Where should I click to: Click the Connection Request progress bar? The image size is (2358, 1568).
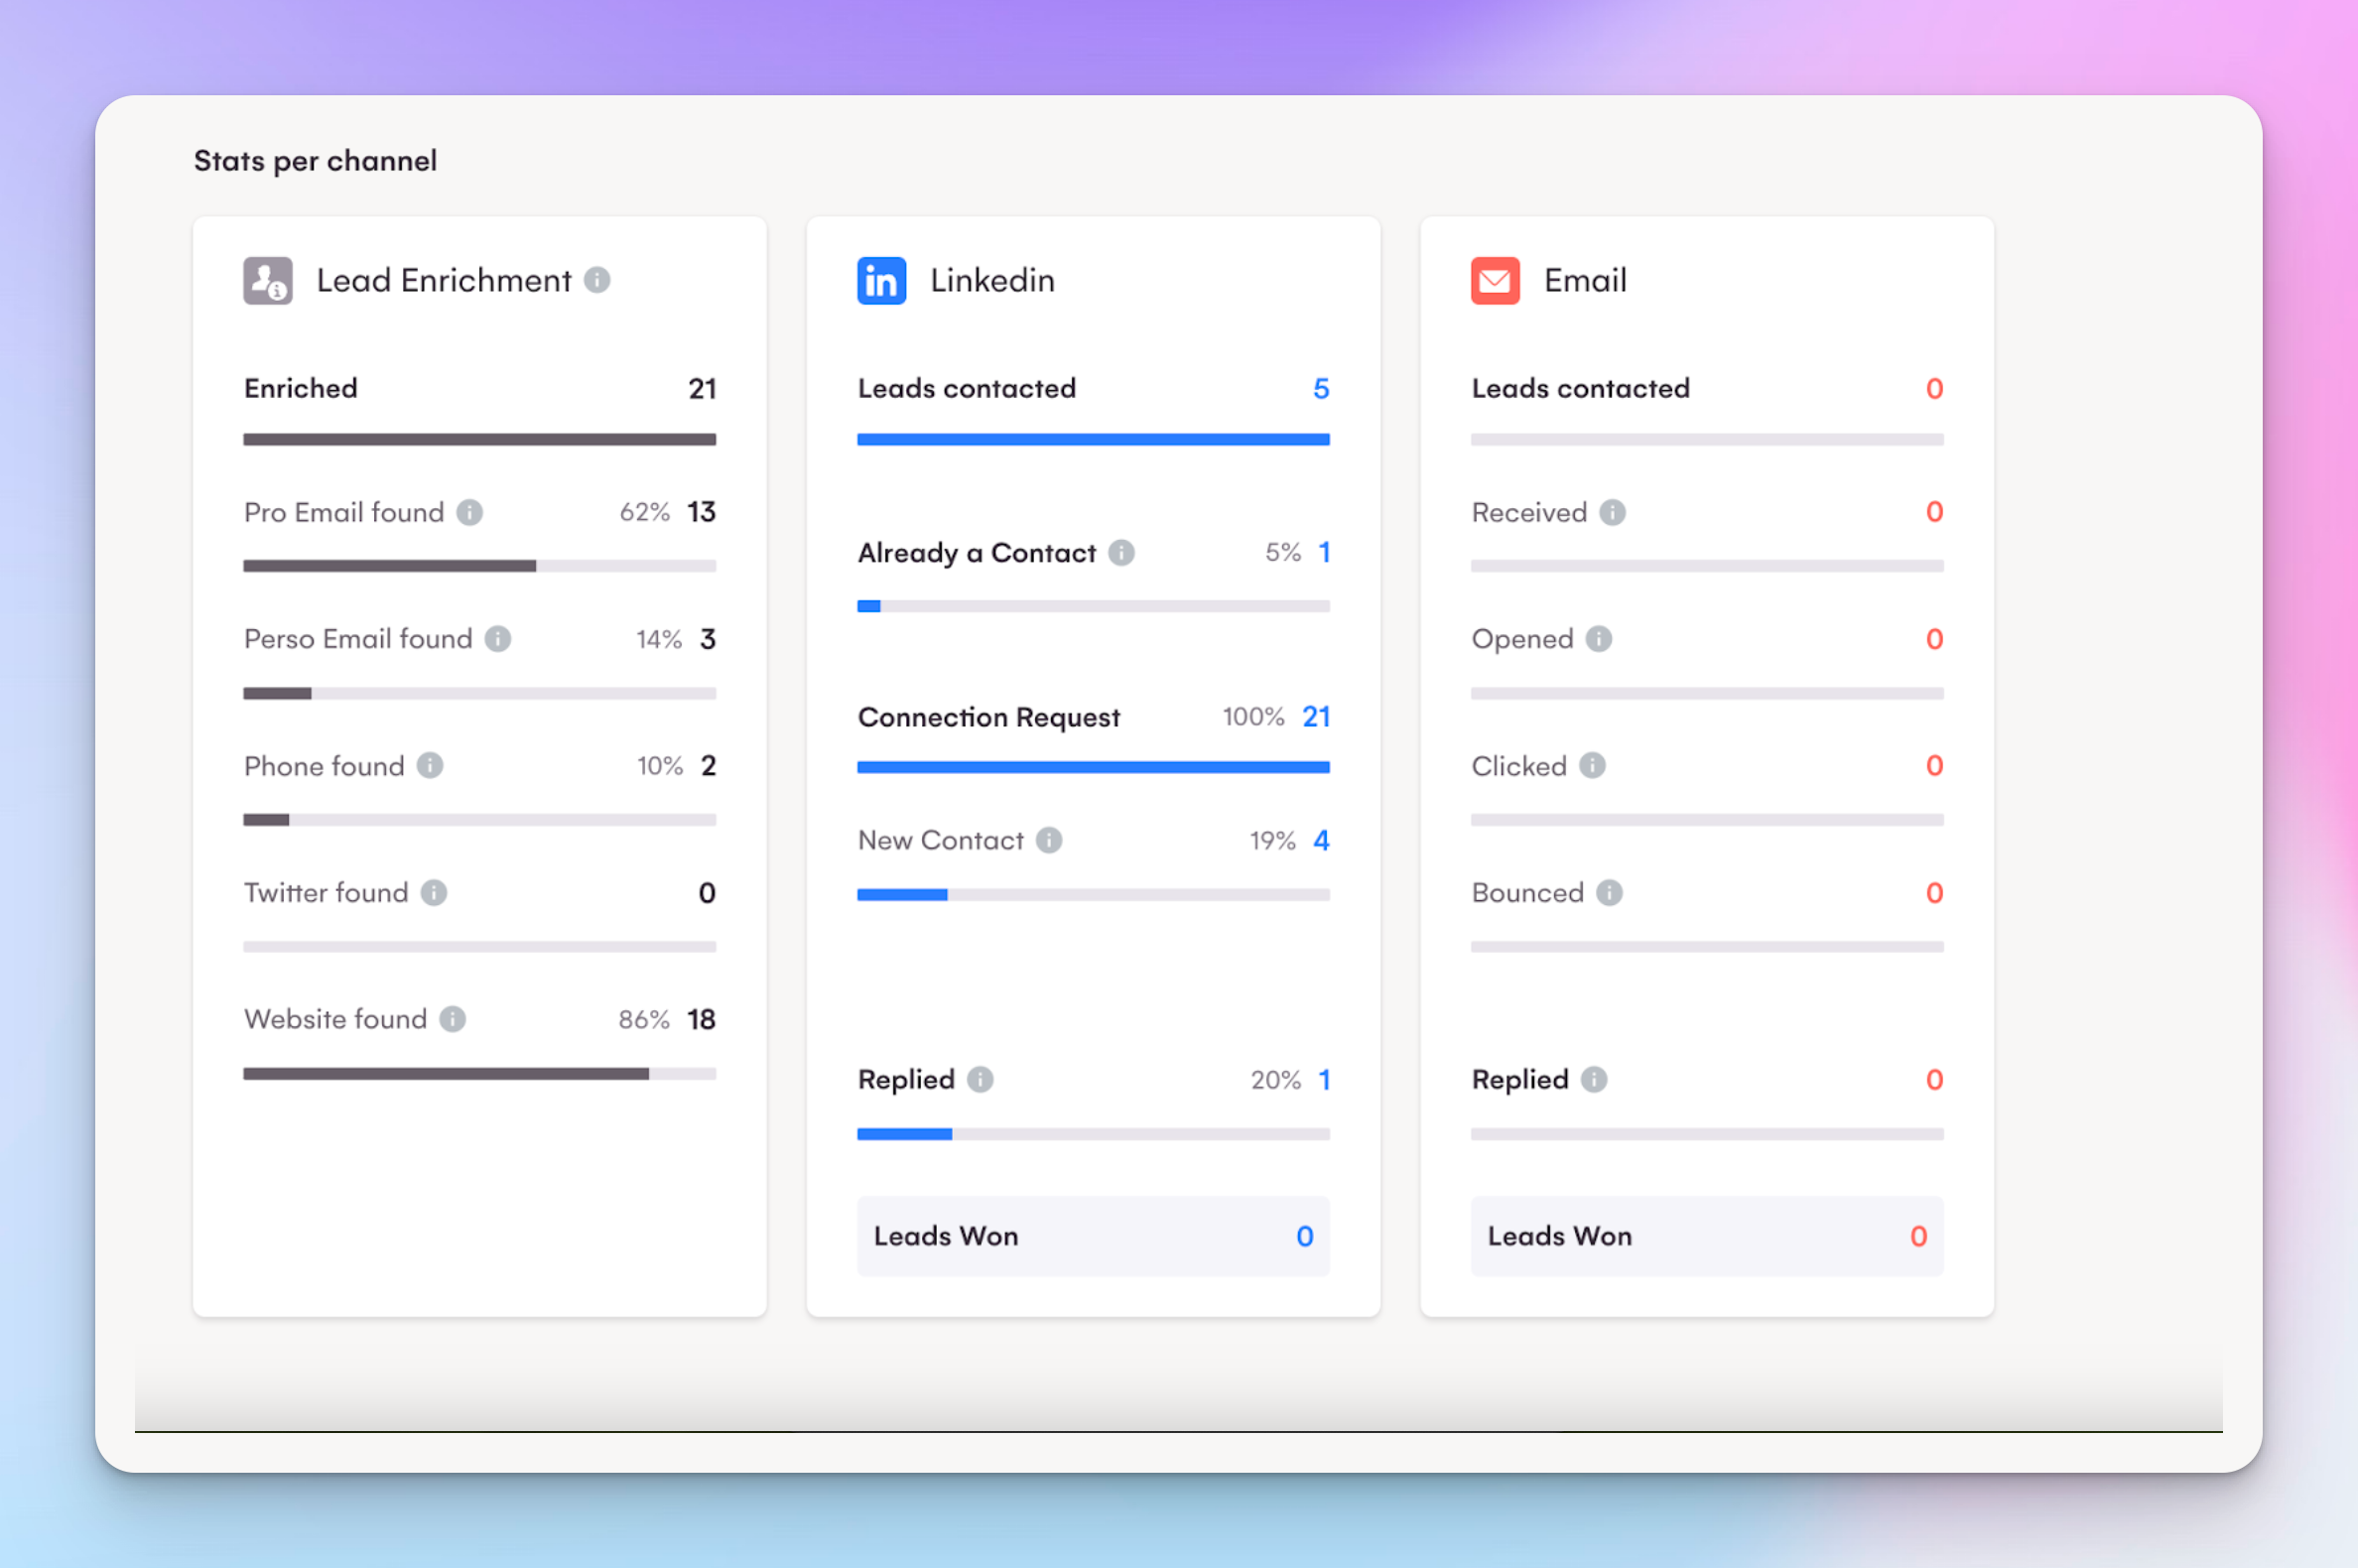(x=1092, y=767)
